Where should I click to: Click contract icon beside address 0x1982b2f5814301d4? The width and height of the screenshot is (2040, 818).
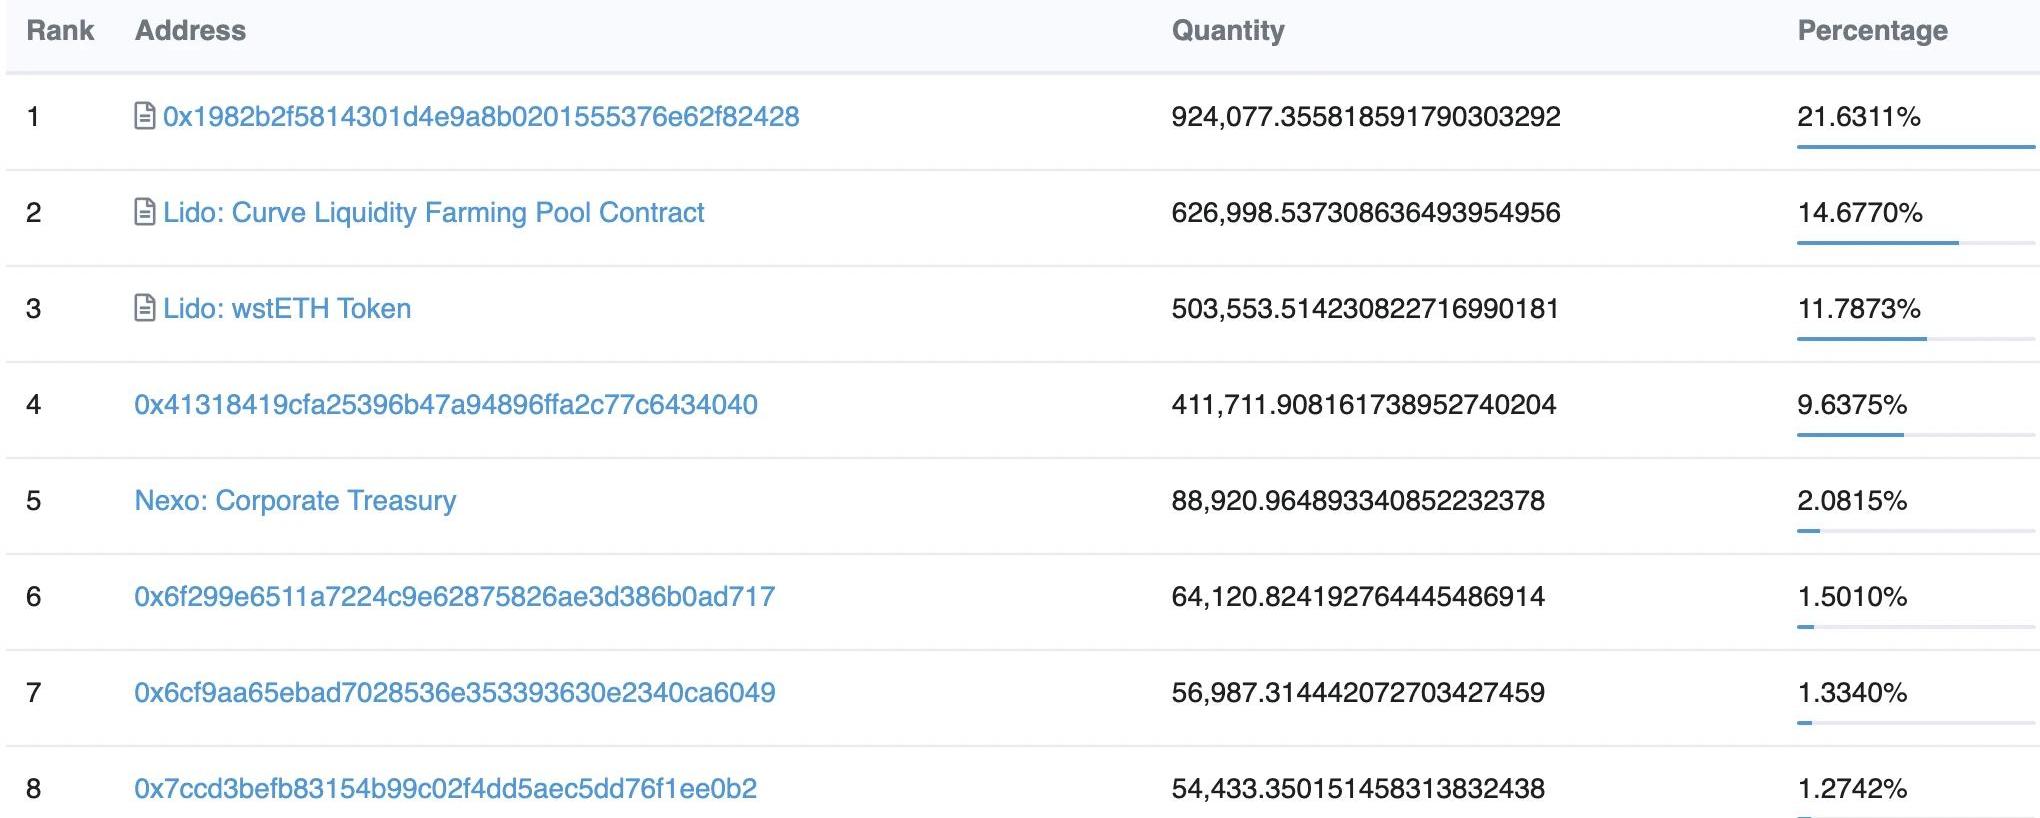[x=145, y=116]
